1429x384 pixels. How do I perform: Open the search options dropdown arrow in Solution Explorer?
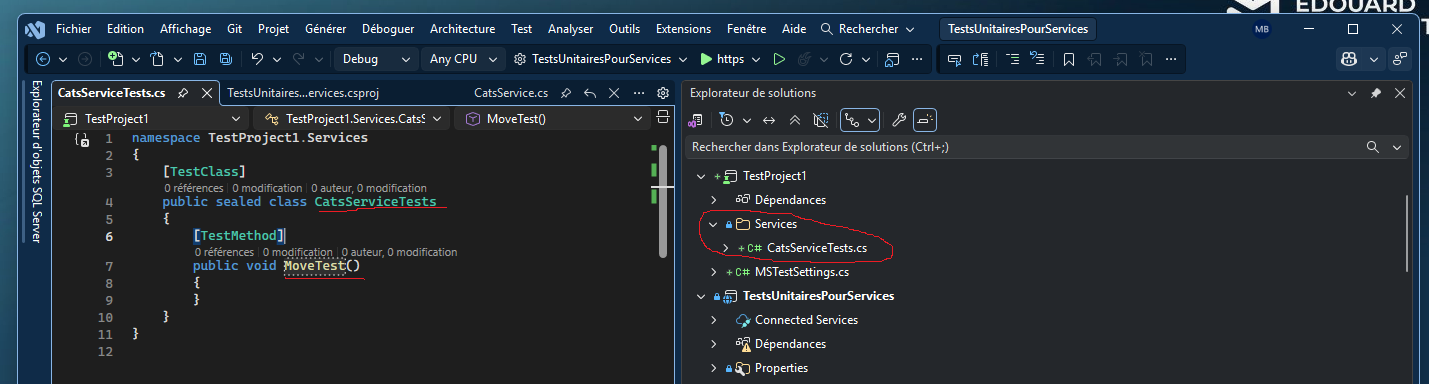(1397, 147)
